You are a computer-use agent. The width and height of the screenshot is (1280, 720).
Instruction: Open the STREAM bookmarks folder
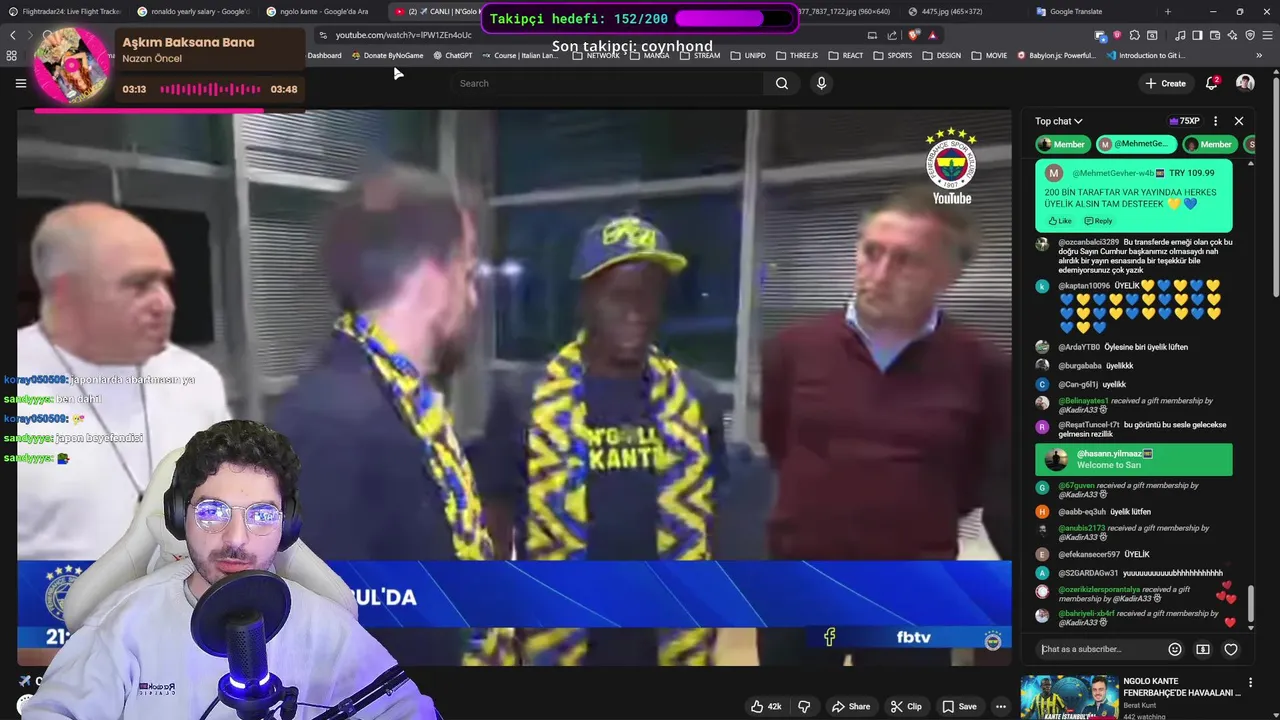click(x=699, y=55)
